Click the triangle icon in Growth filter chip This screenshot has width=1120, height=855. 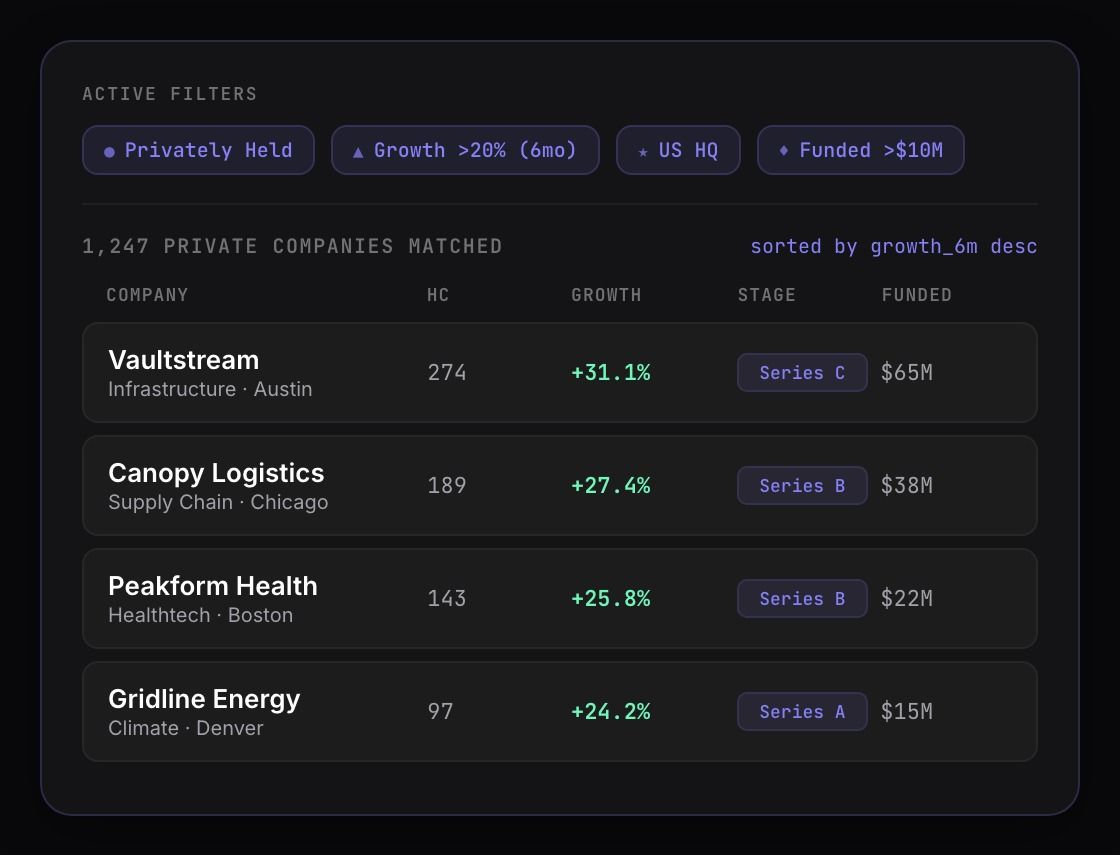point(358,151)
